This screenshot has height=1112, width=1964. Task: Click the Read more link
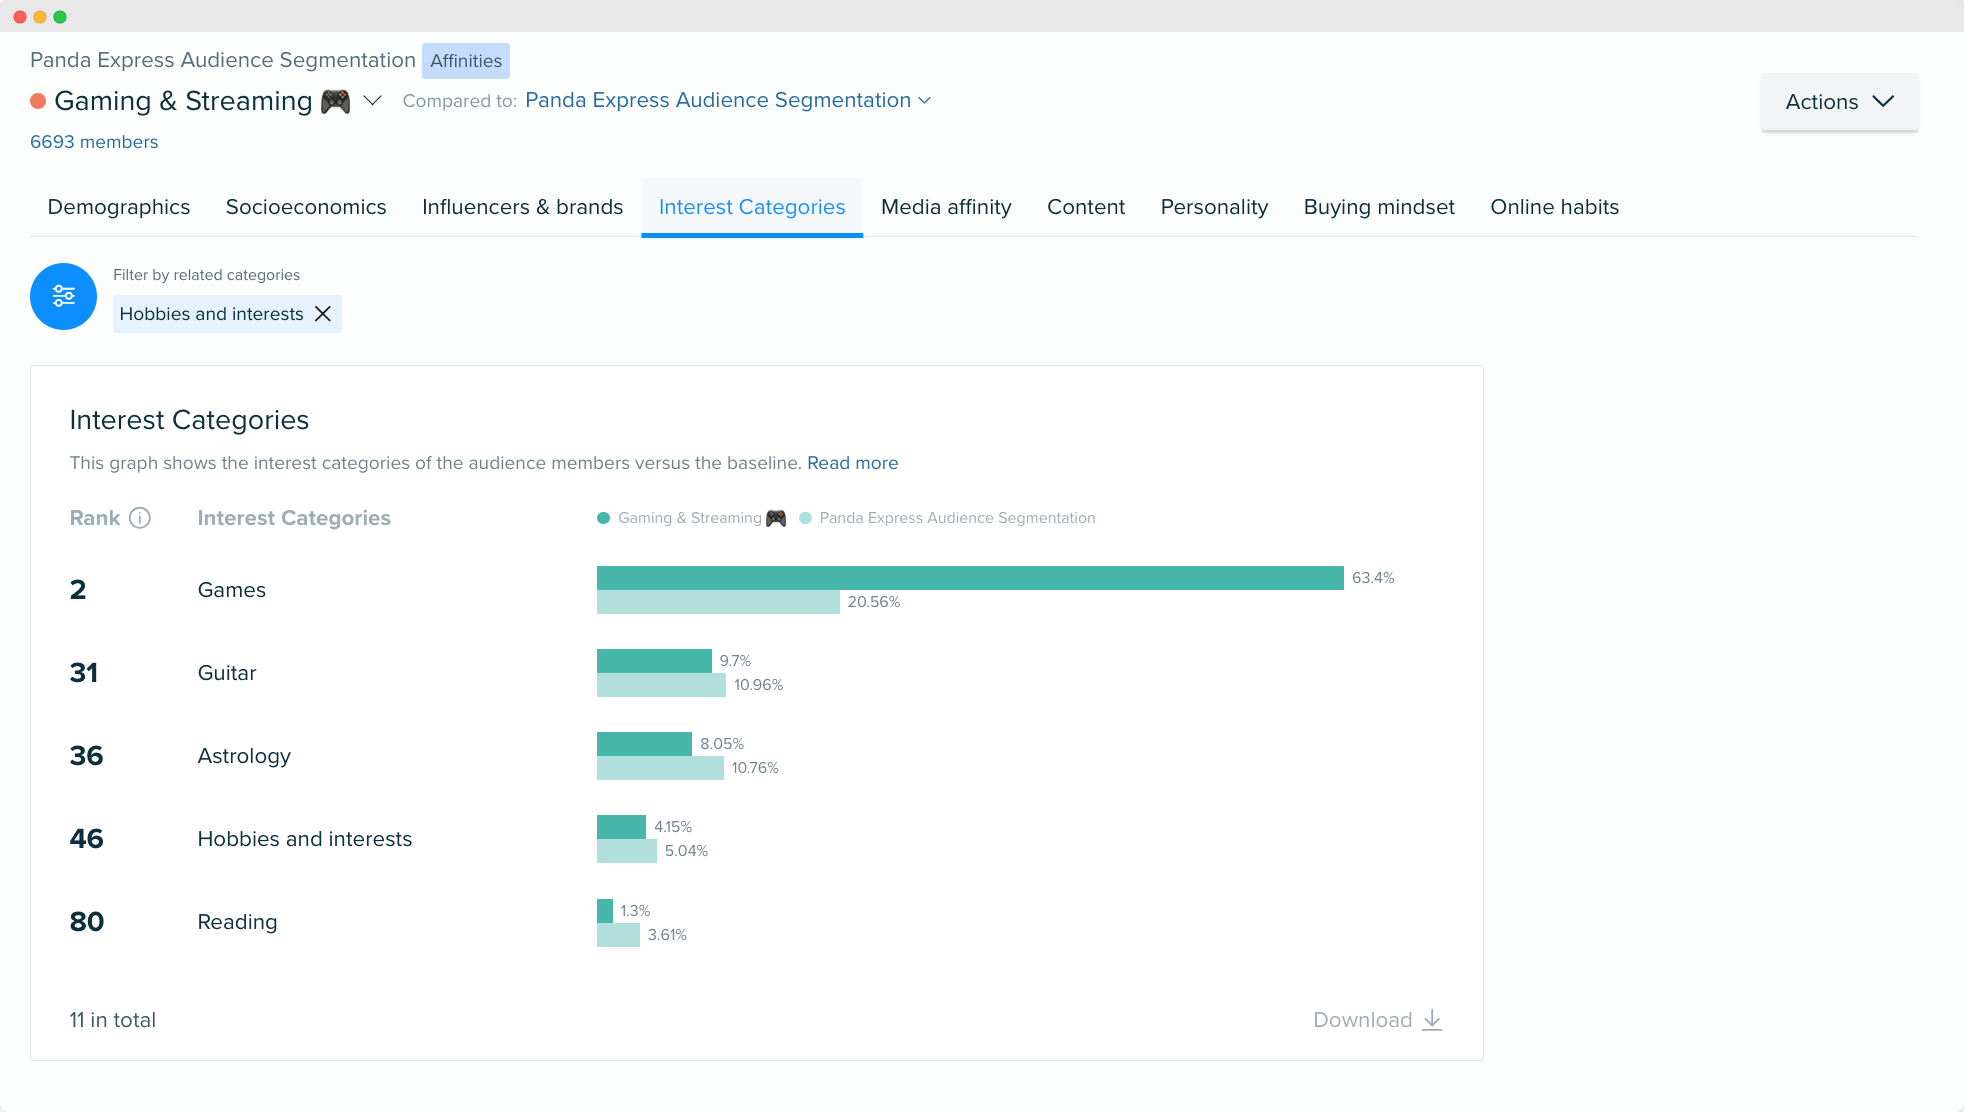click(853, 463)
